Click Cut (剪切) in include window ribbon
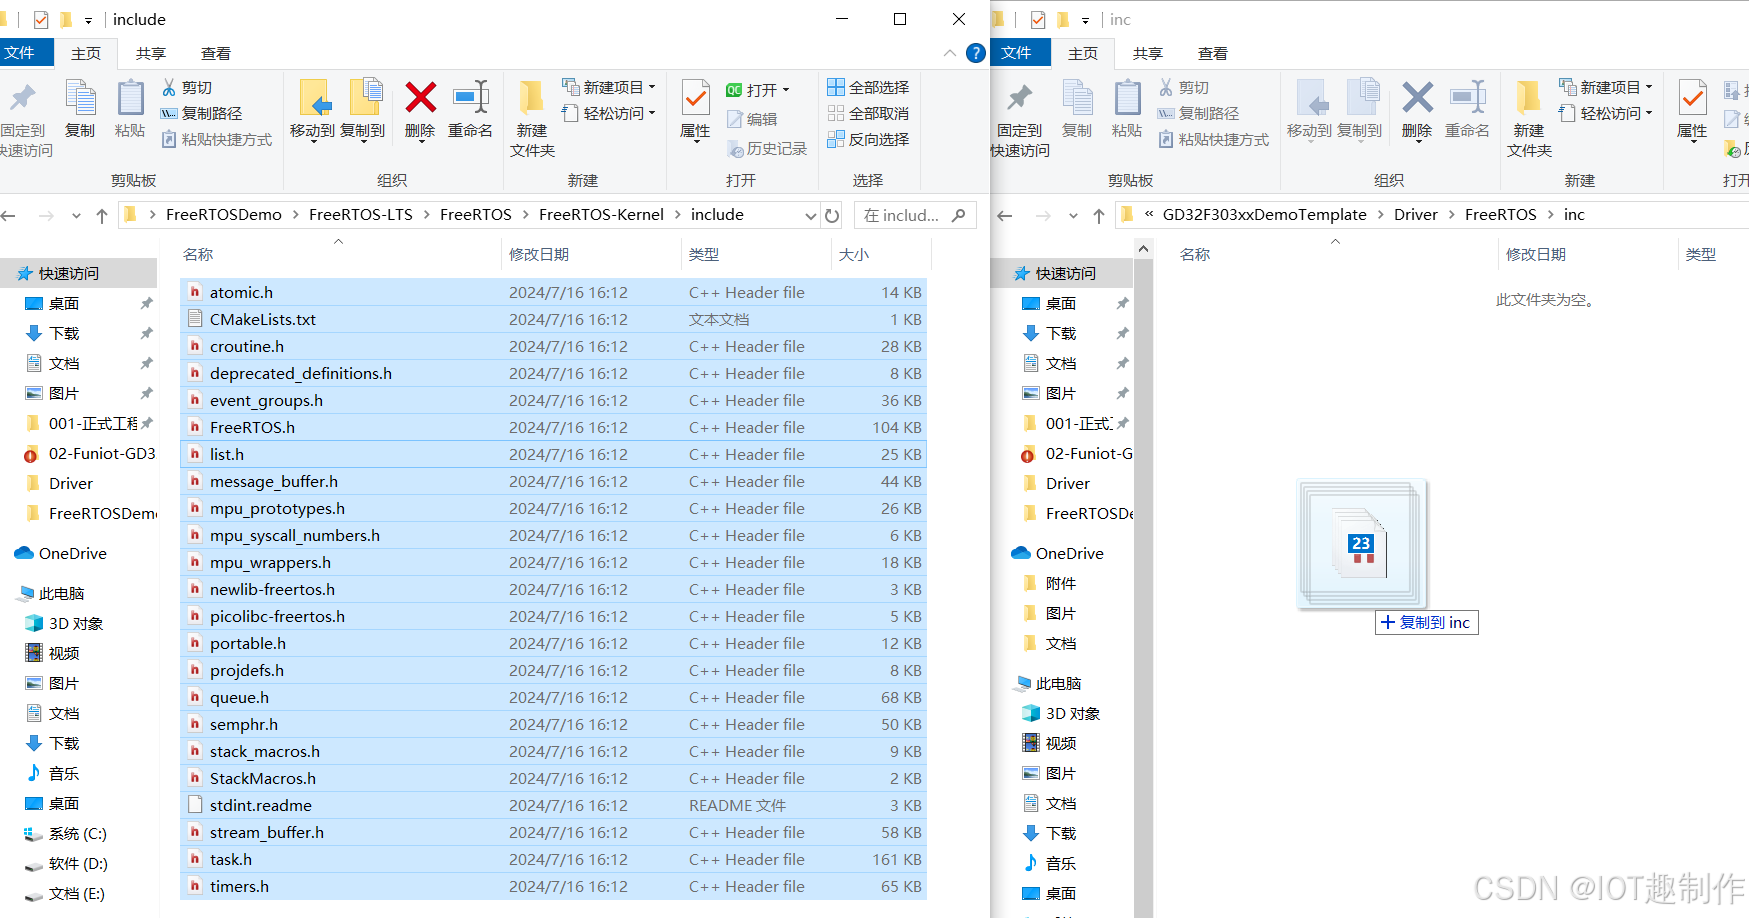Viewport: 1749px width, 918px height. [187, 88]
